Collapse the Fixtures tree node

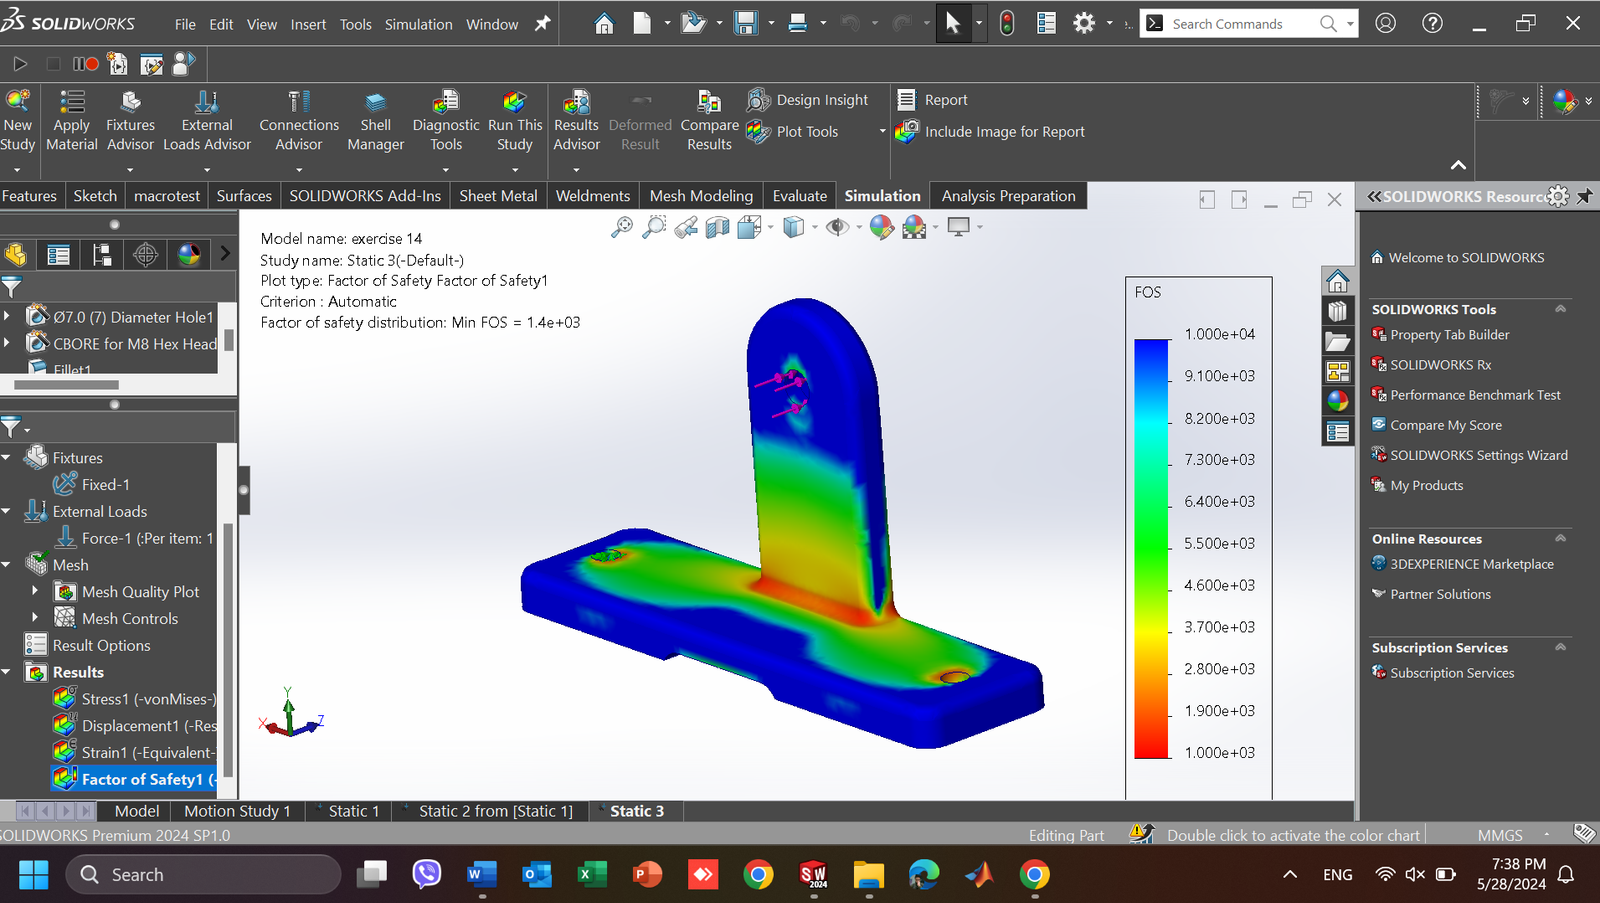[7, 458]
